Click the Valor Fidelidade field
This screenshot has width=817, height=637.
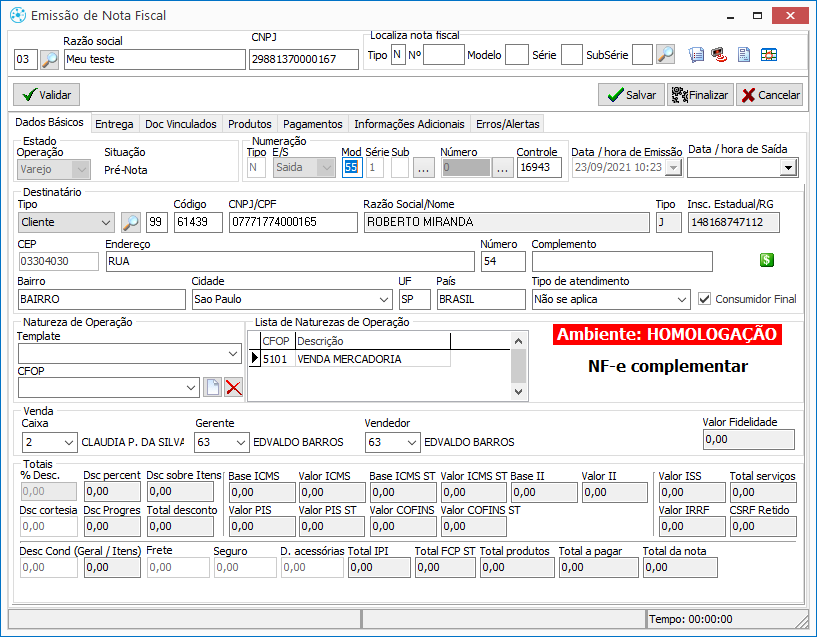pyautogui.click(x=749, y=440)
